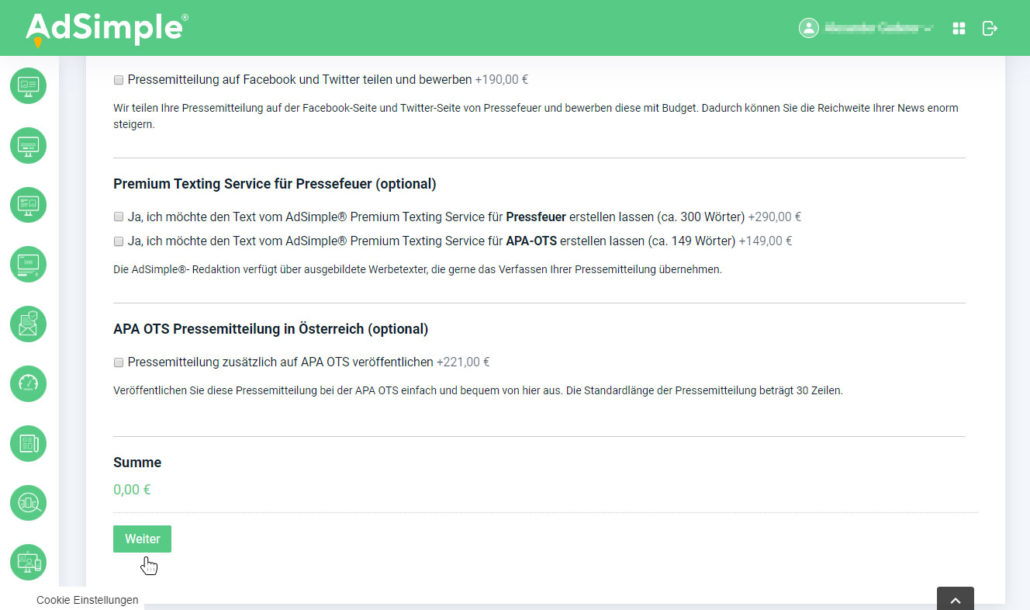The height and width of the screenshot is (610, 1030).
Task: Click the AdSimple logo in the header
Action: [x=106, y=28]
